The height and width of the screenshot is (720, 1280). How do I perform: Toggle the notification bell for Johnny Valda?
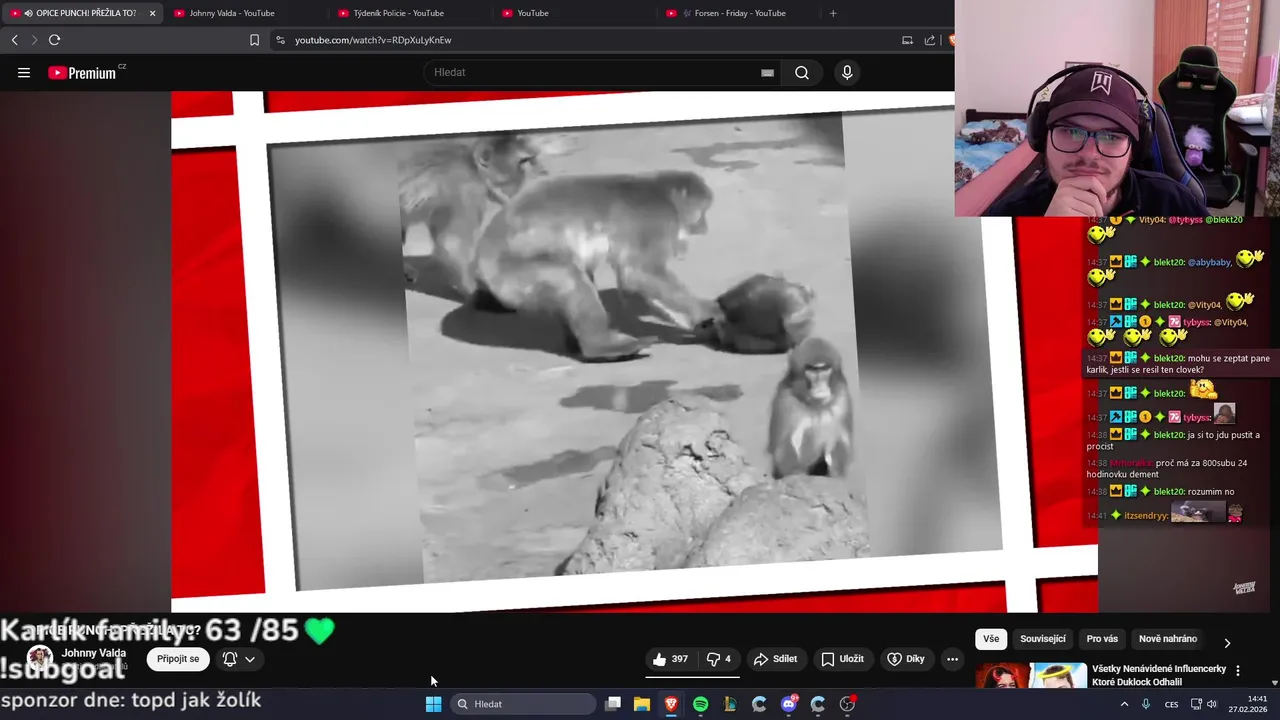click(230, 659)
